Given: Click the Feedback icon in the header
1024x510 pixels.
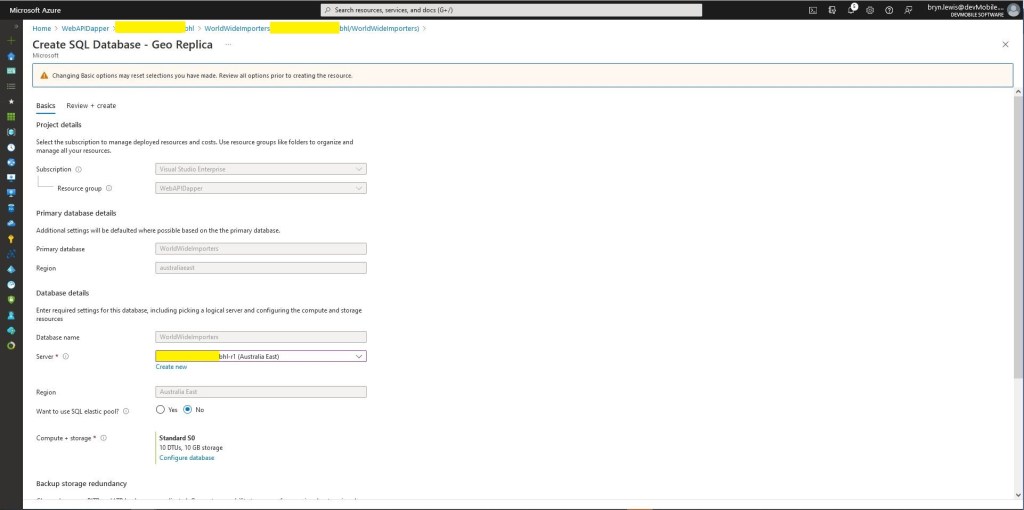Looking at the screenshot, I should pyautogui.click(x=908, y=10).
